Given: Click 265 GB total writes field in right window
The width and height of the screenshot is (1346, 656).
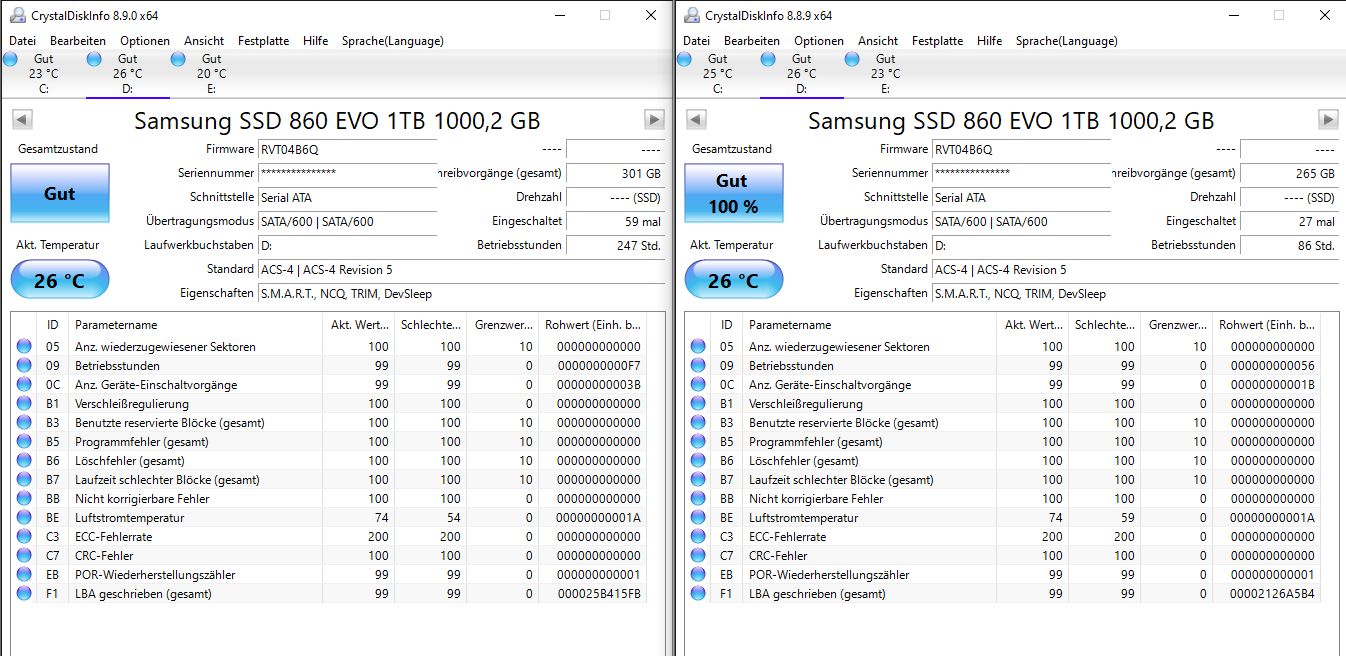Looking at the screenshot, I should tap(1289, 173).
